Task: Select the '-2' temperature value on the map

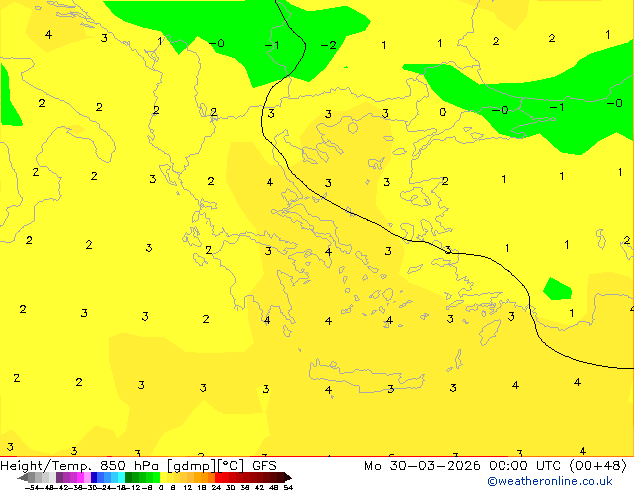Action: point(328,45)
